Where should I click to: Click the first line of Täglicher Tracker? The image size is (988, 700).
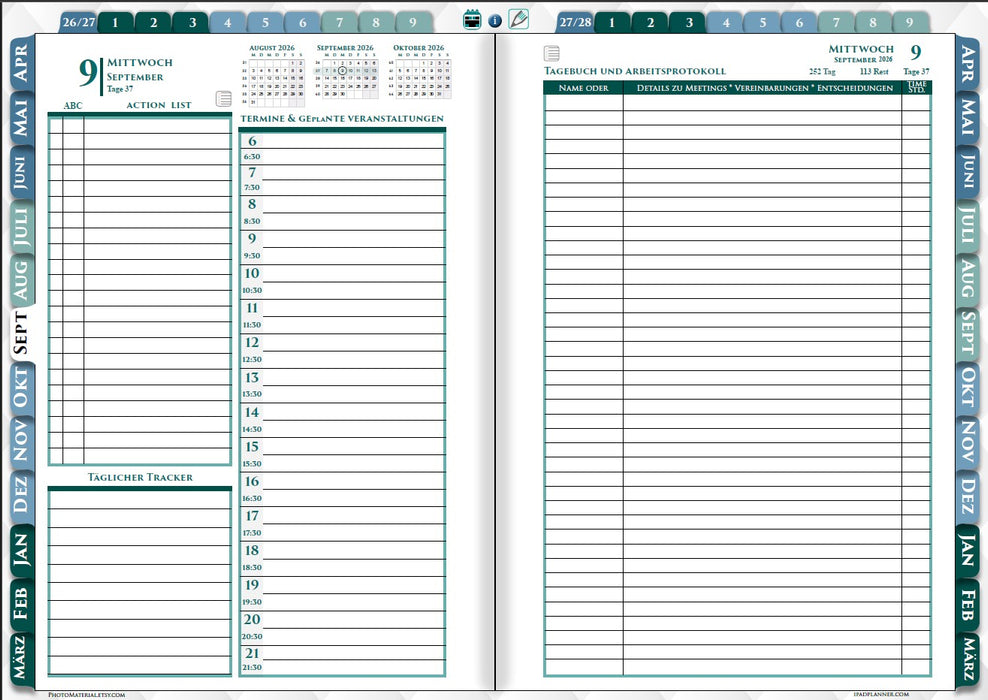140,498
